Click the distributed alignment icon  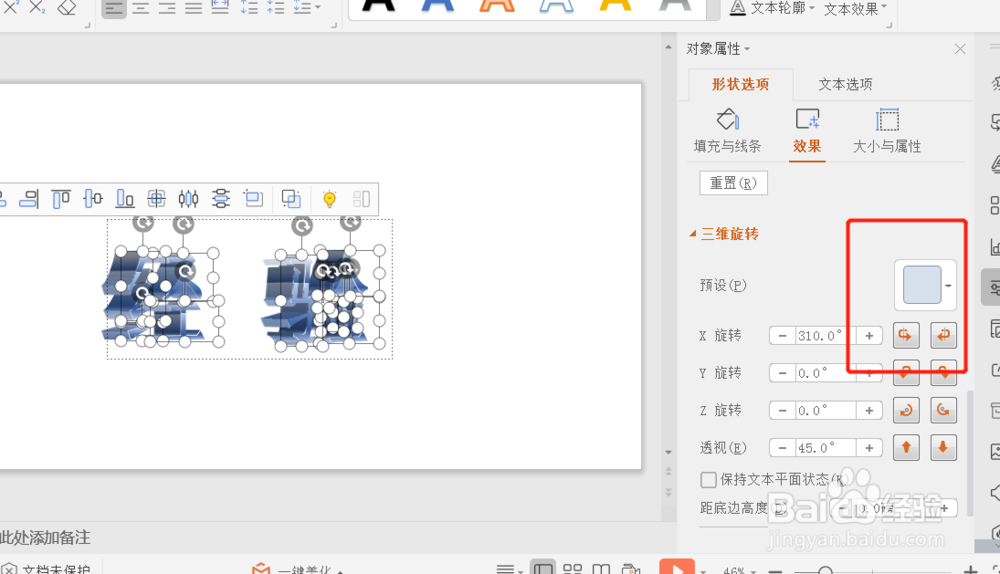(220, 8)
